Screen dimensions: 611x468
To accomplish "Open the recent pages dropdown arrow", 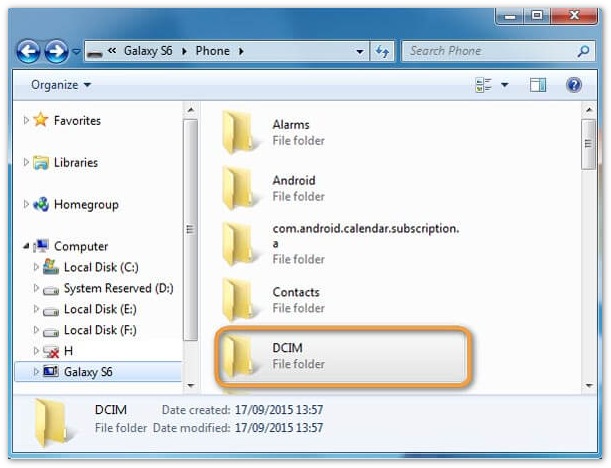I will 76,51.
